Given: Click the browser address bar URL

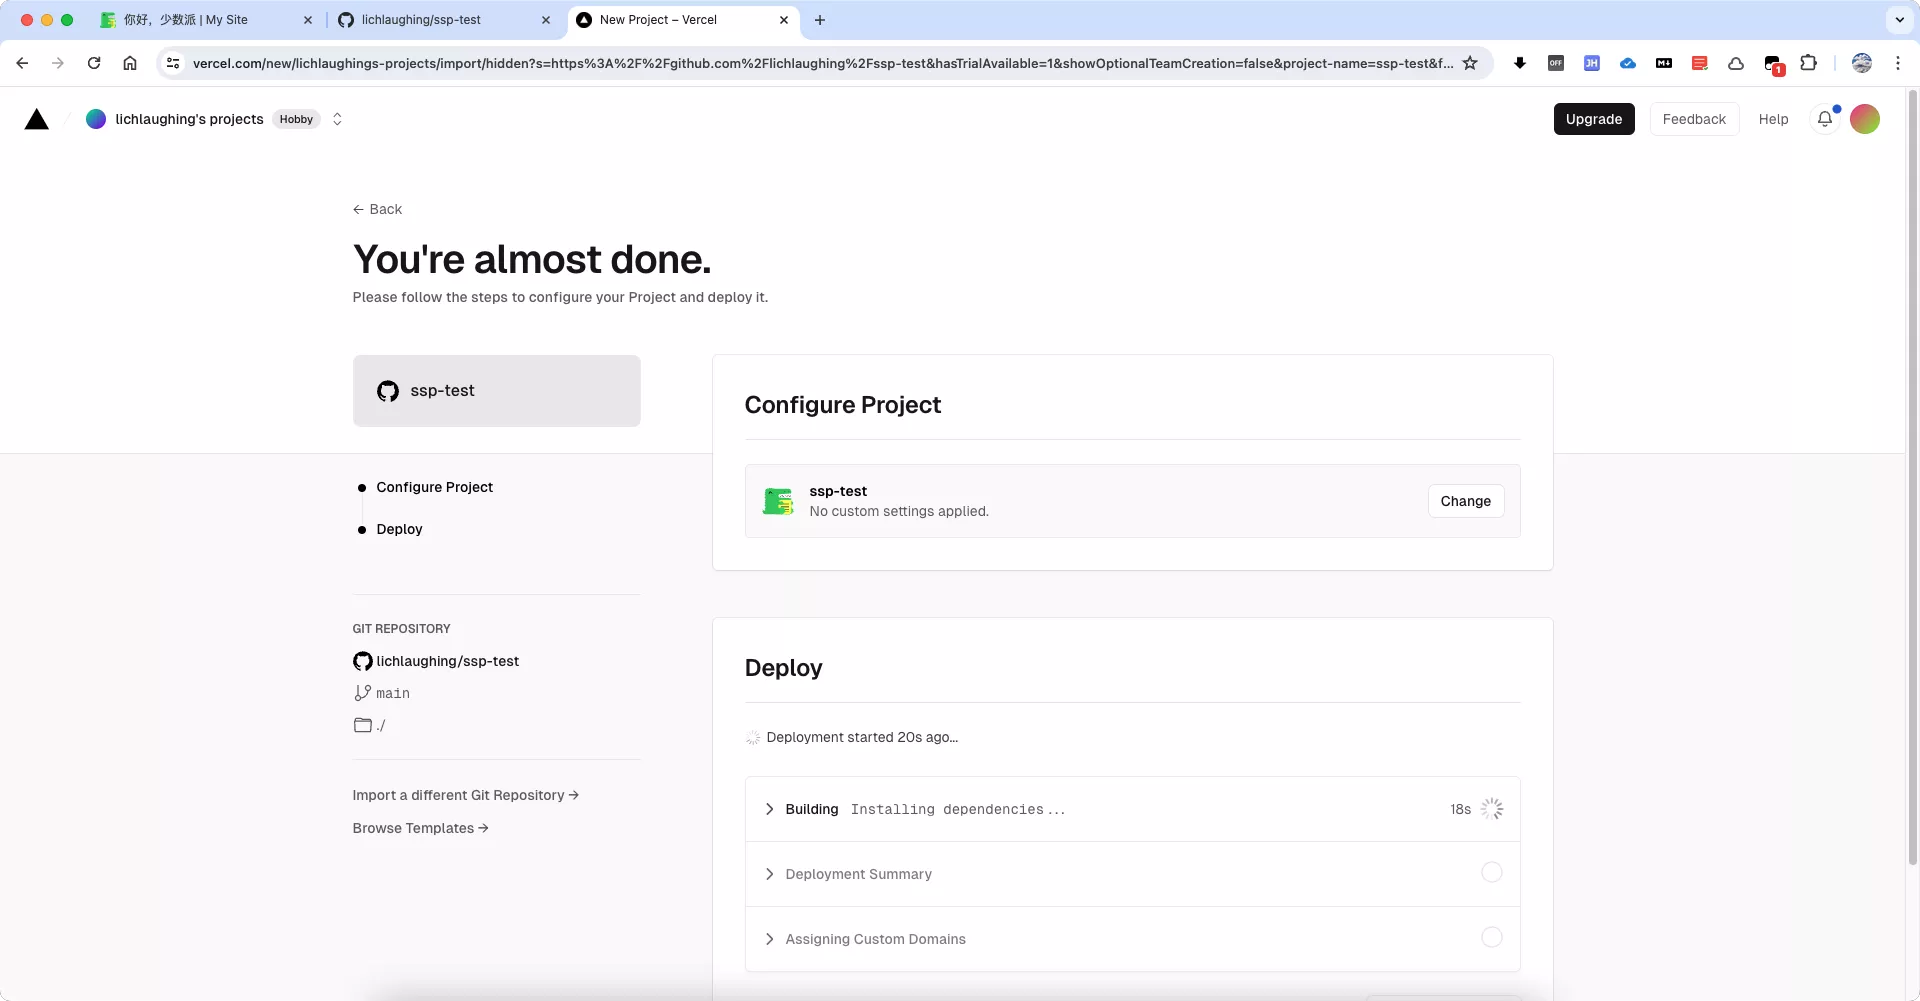Looking at the screenshot, I should coord(820,63).
